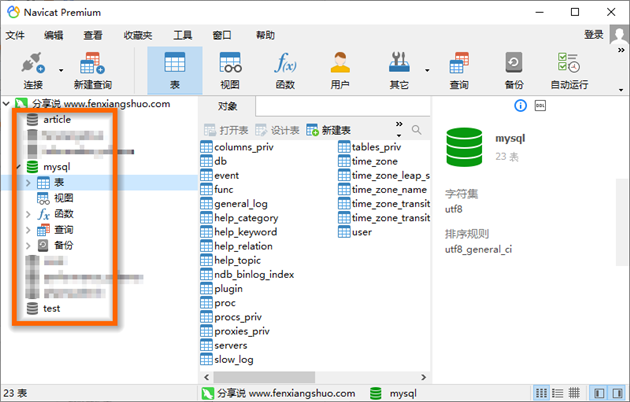Open the Automation (自动运行) toolbar icon
The image size is (630, 402).
(x=569, y=71)
